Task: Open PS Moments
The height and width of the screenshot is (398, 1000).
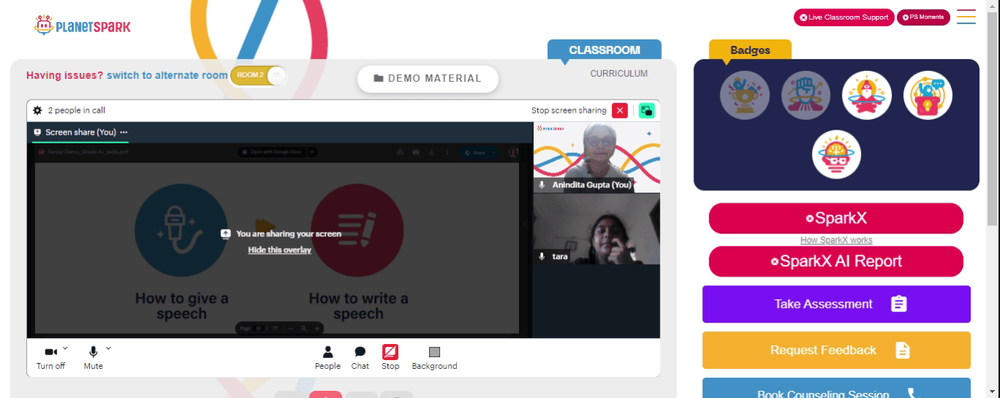Action: pos(923,17)
